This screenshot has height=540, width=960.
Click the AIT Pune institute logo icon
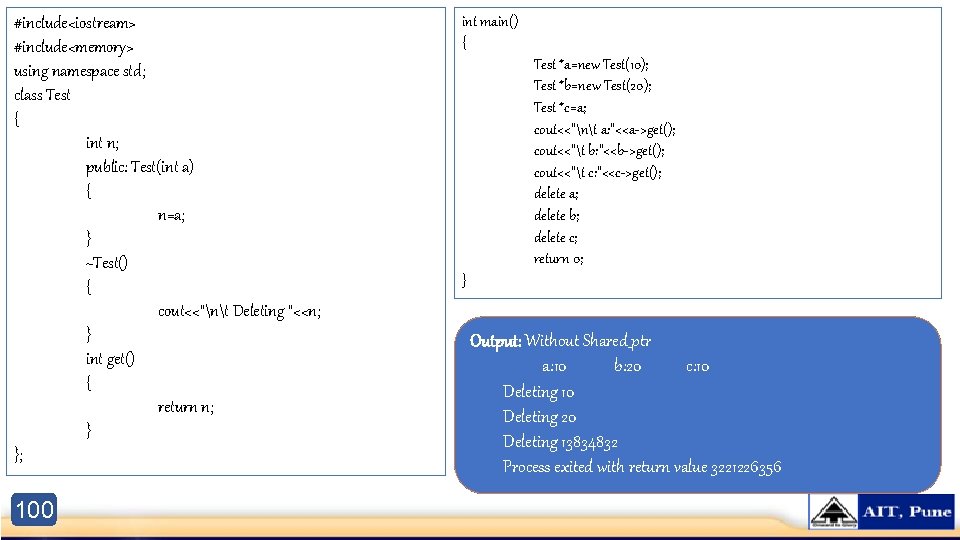tap(833, 512)
